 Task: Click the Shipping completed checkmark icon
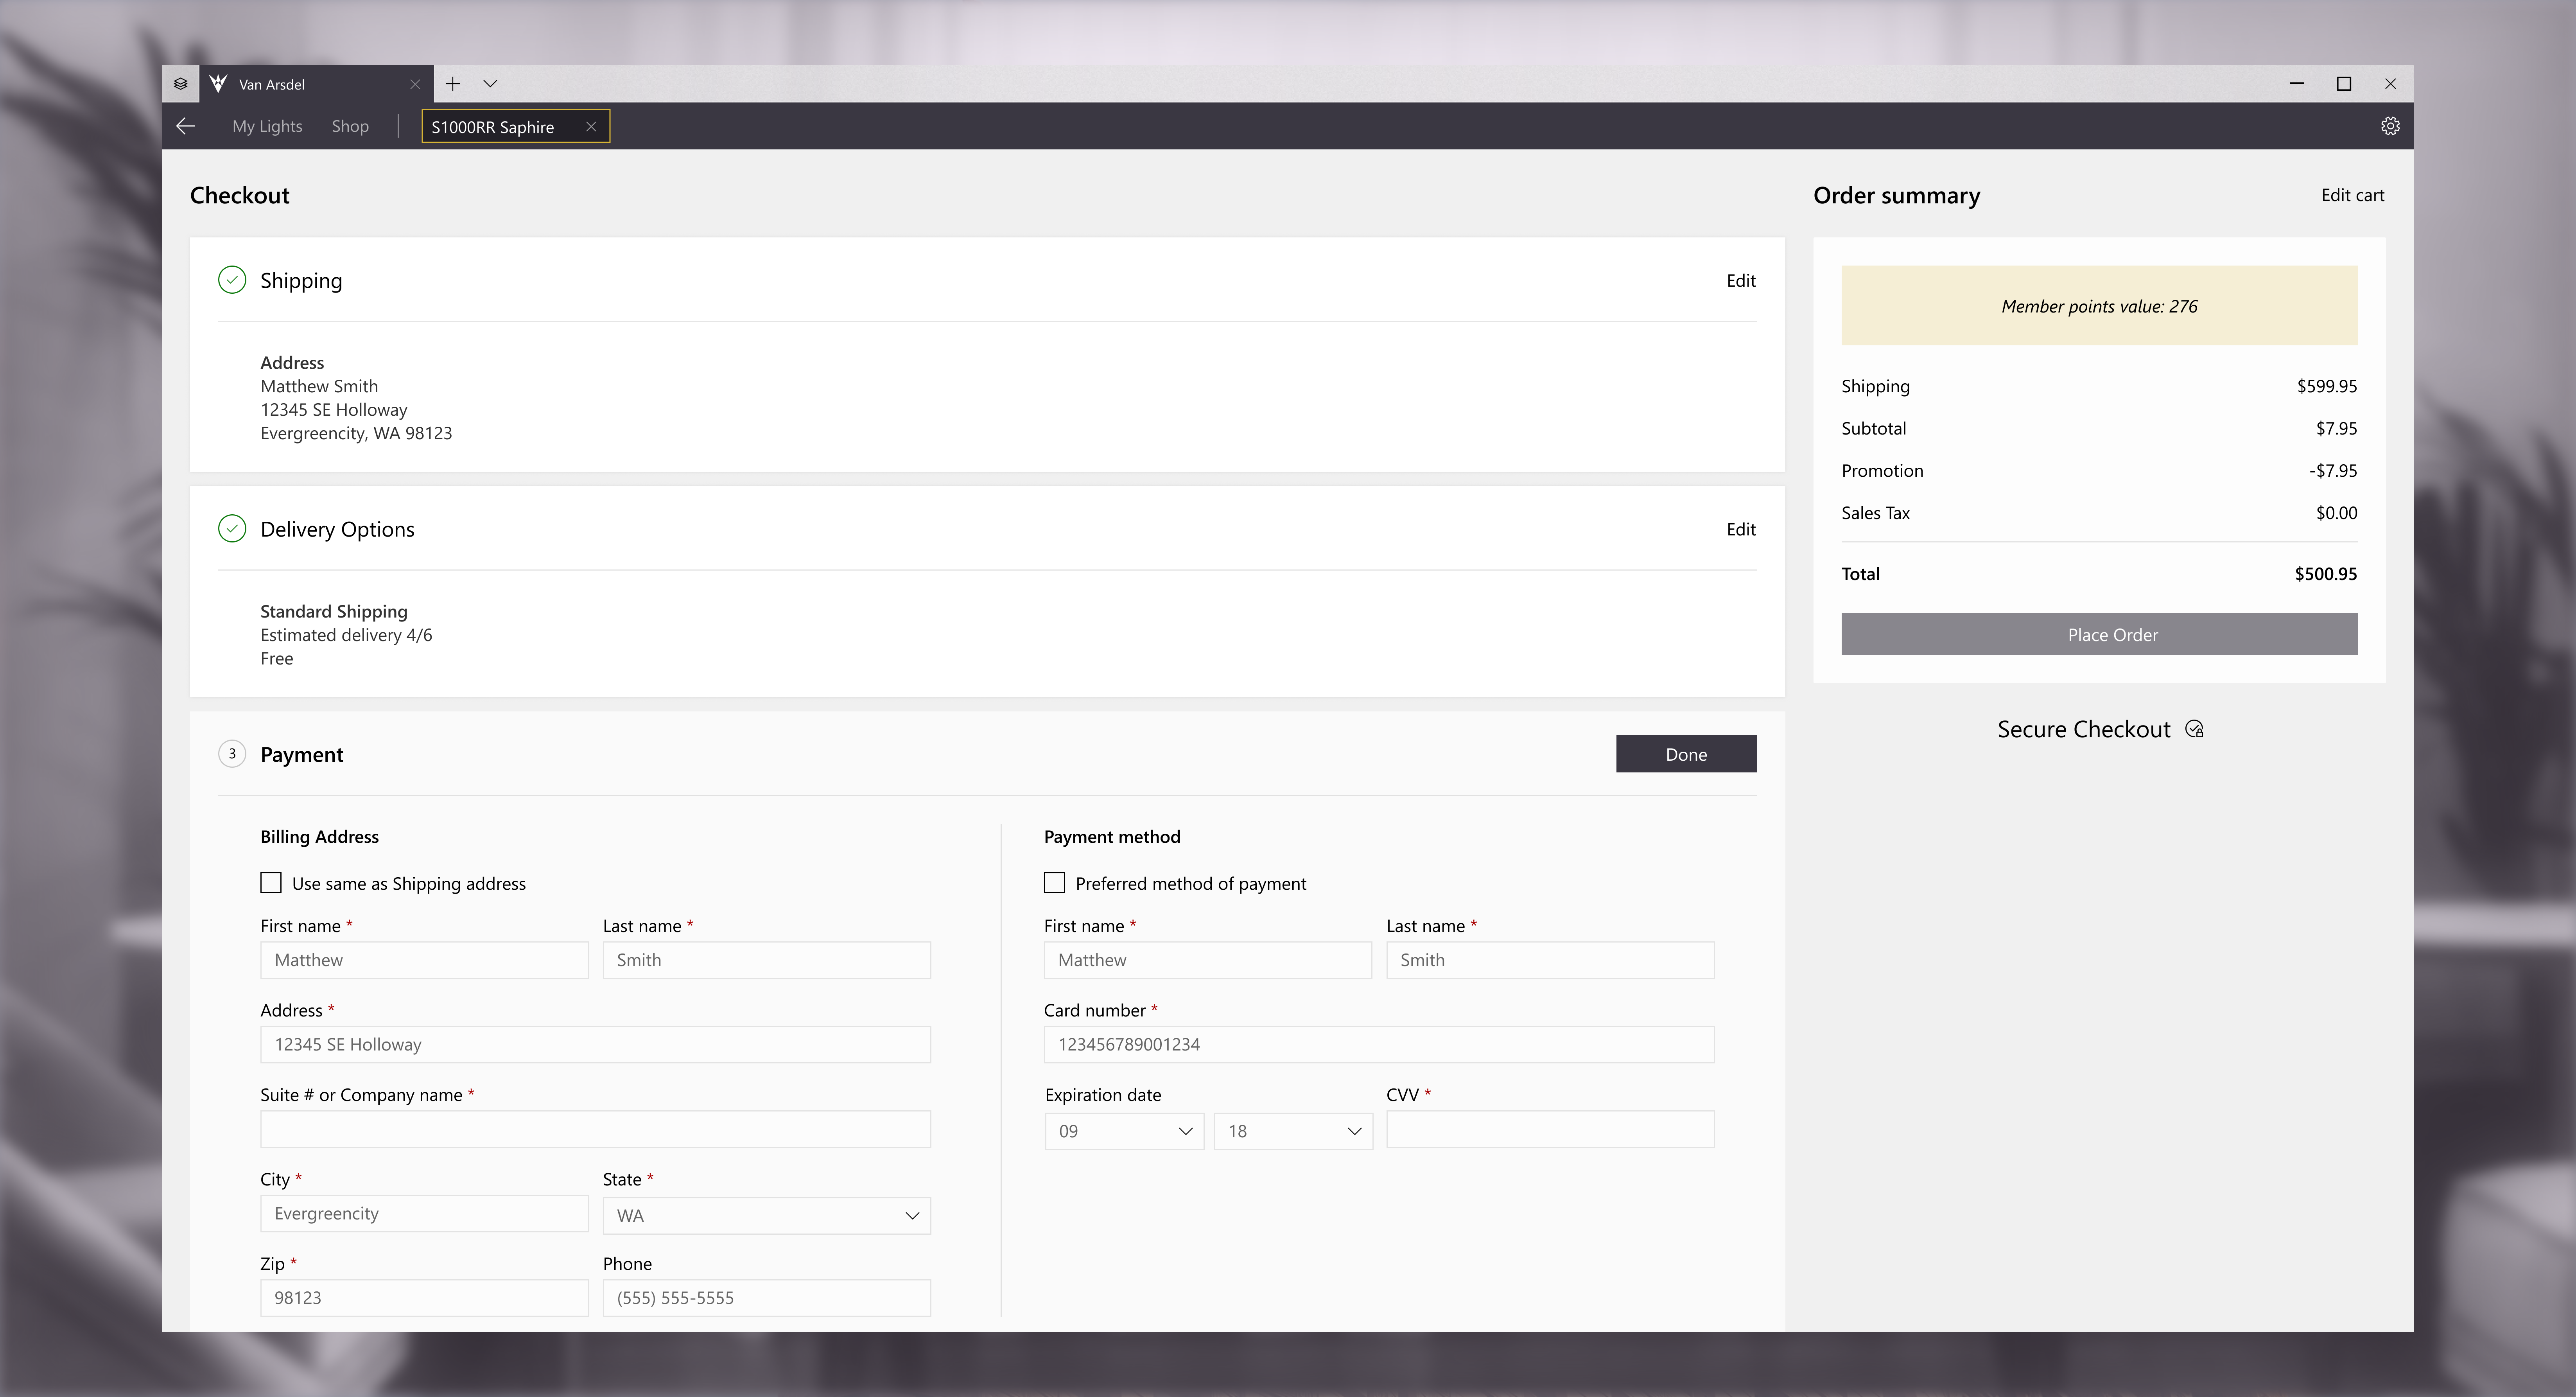(x=232, y=280)
